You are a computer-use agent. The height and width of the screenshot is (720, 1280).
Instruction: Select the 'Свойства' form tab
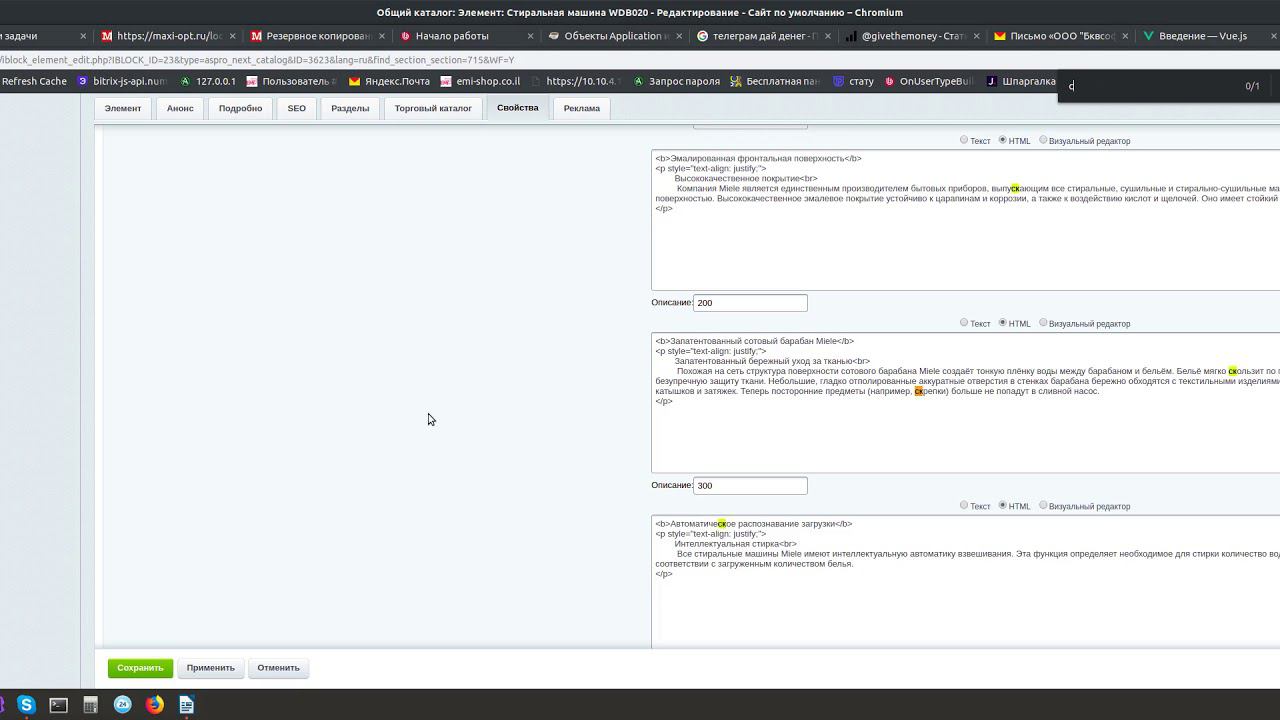point(517,108)
